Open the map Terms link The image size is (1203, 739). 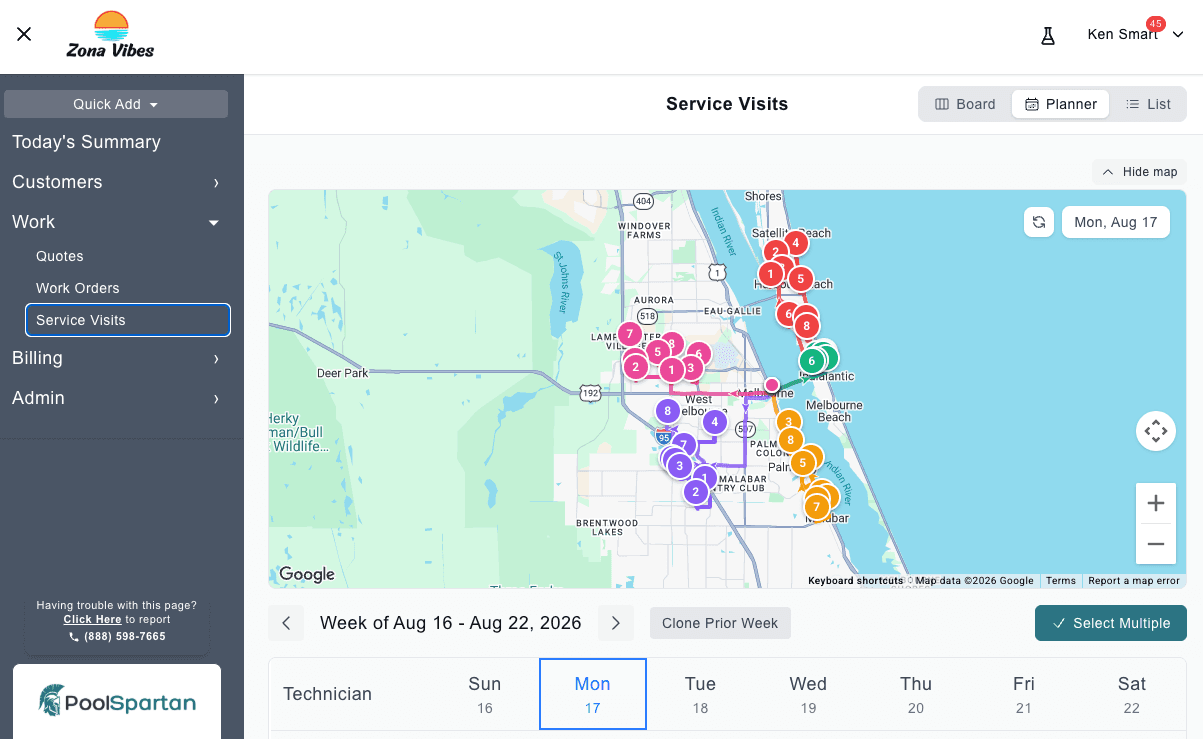coord(1060,581)
